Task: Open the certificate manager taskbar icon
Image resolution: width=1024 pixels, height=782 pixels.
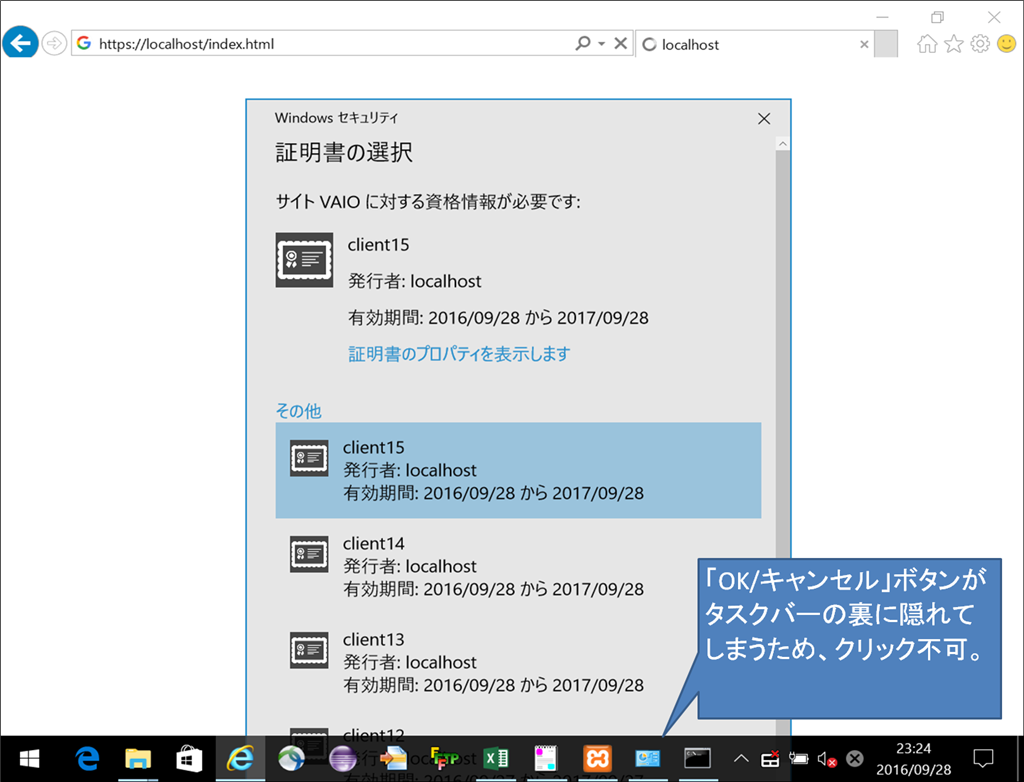Action: tap(647, 758)
